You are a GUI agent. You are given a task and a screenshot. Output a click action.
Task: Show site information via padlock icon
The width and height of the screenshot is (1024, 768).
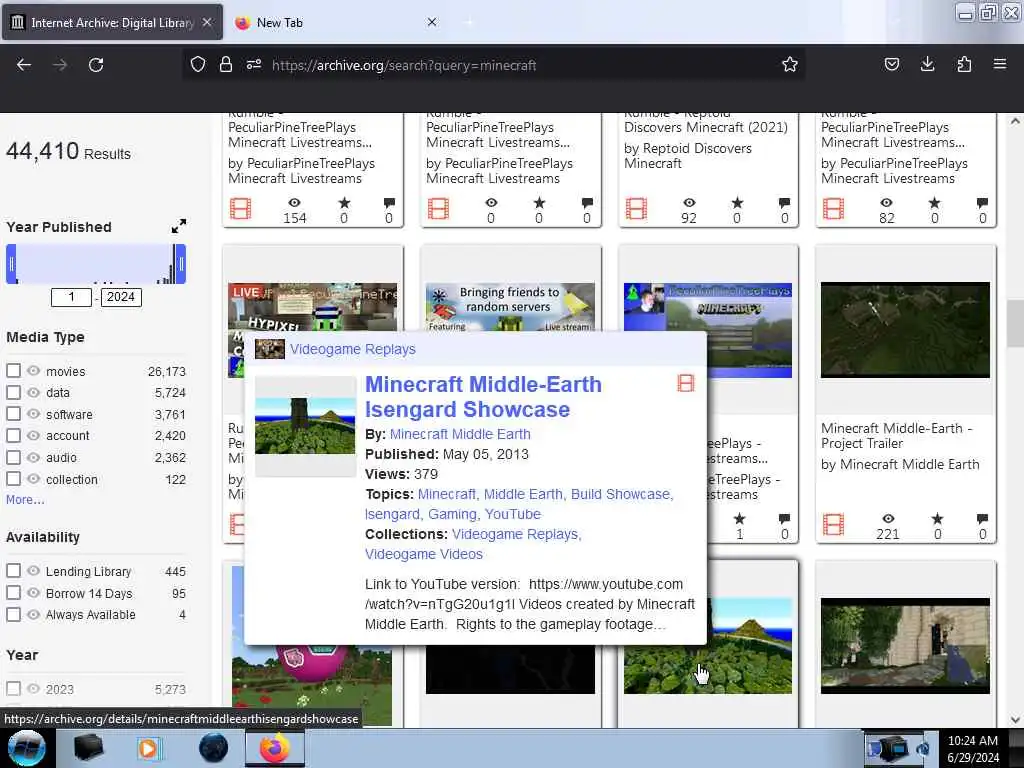coord(226,64)
